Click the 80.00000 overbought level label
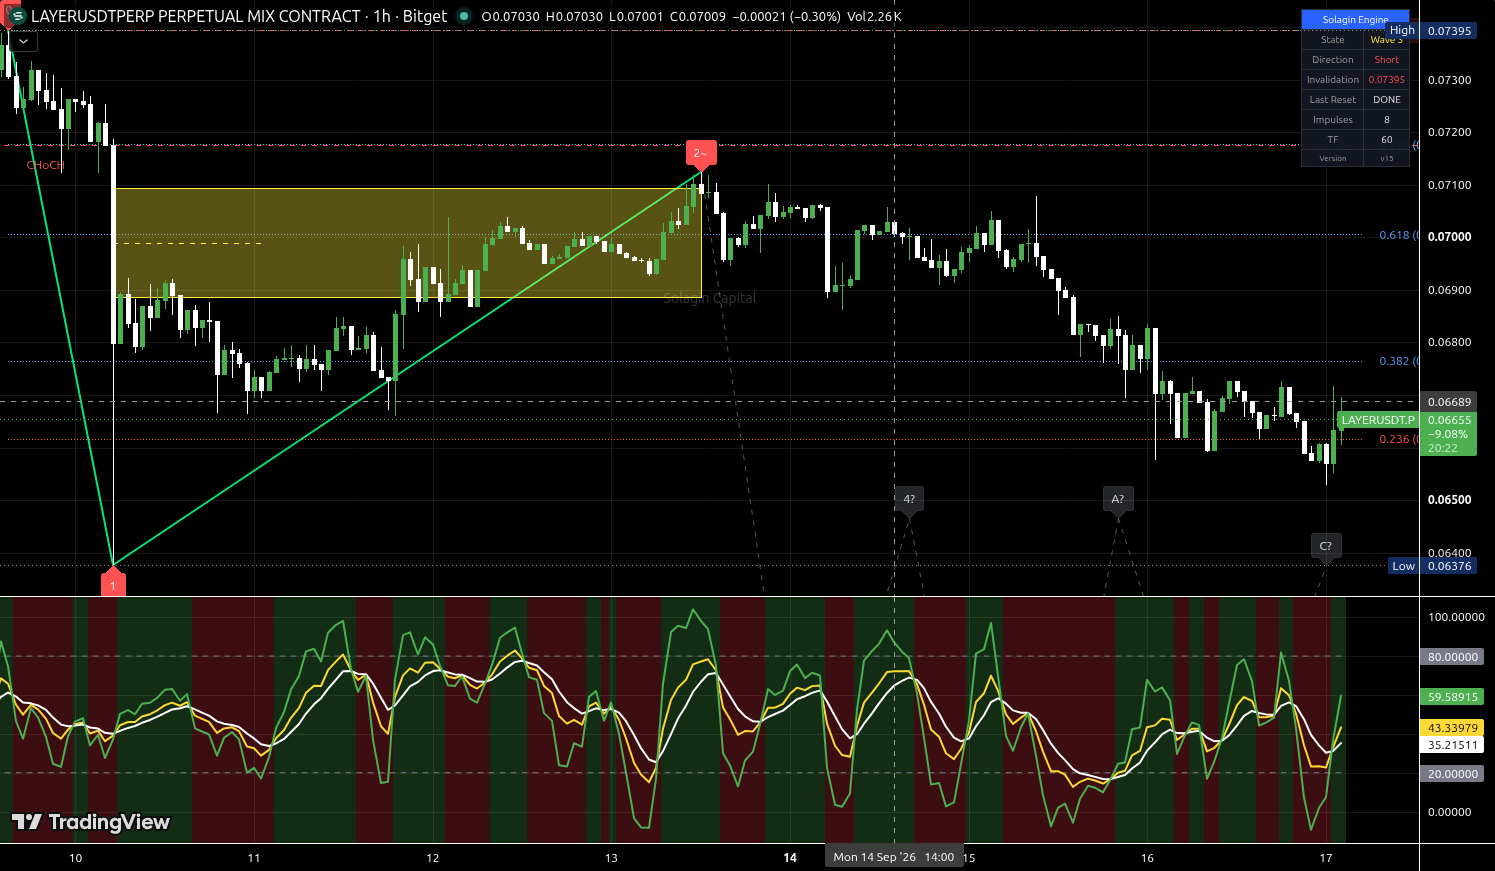This screenshot has width=1495, height=871. [1454, 657]
